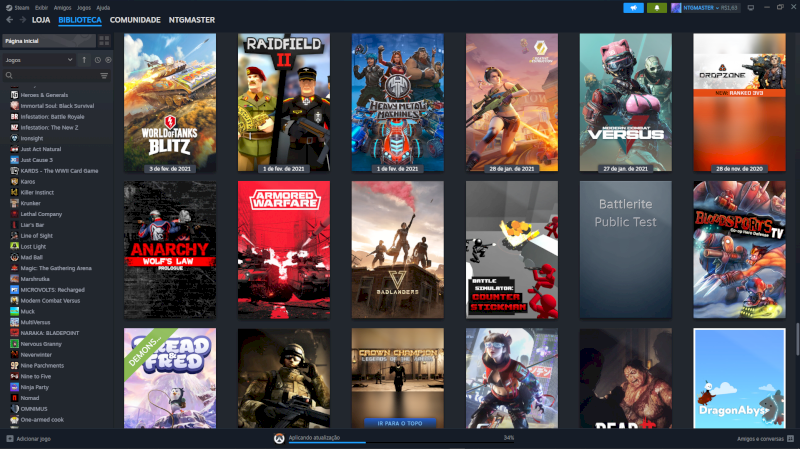The width and height of the screenshot is (800, 449).
Task: Click IR PARA O TOPO button
Action: click(399, 423)
